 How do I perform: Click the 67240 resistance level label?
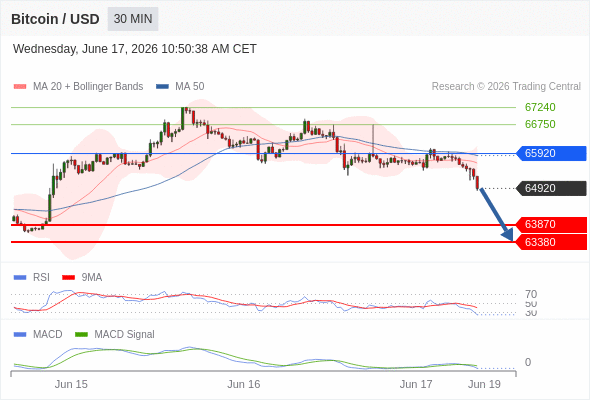[540, 107]
